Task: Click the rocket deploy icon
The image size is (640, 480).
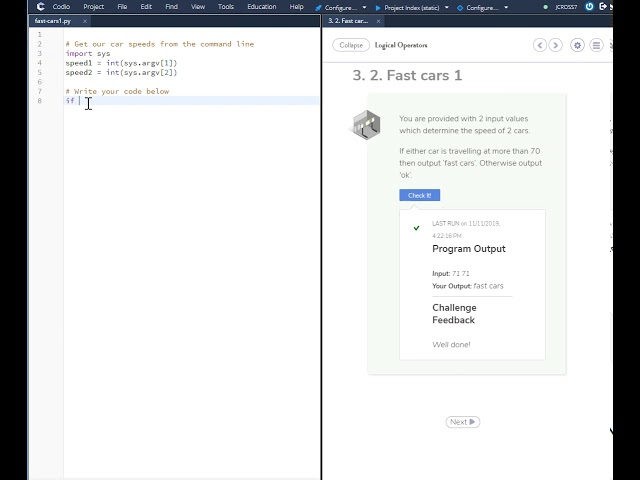Action: click(318, 8)
